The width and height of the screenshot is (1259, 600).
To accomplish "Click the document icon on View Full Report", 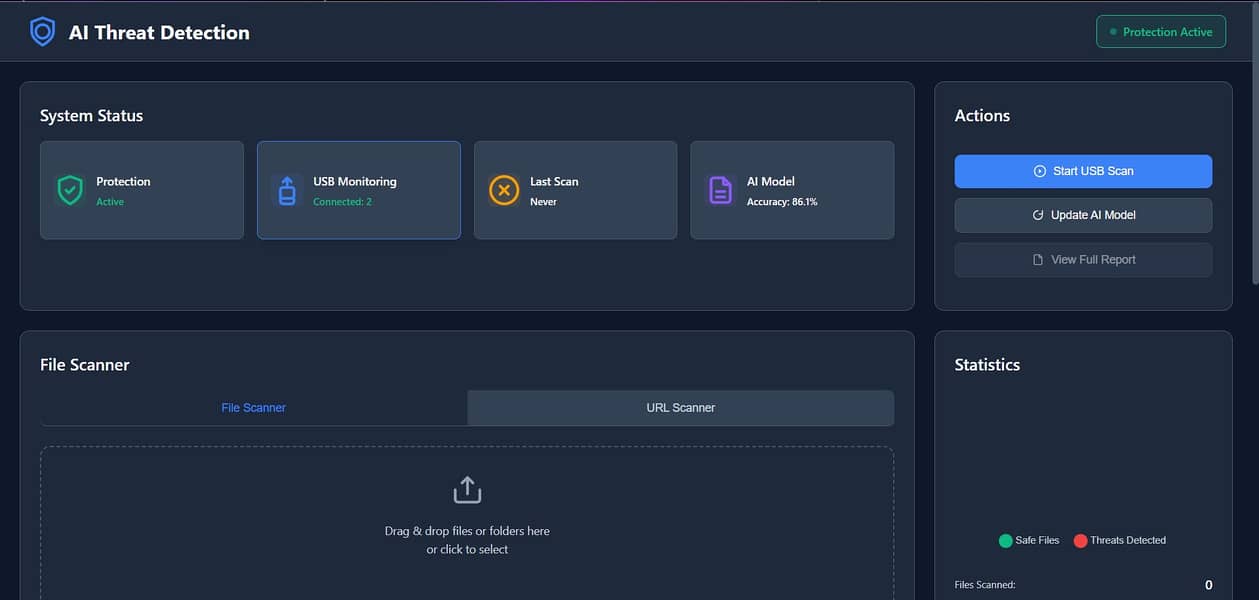I will (x=1038, y=260).
